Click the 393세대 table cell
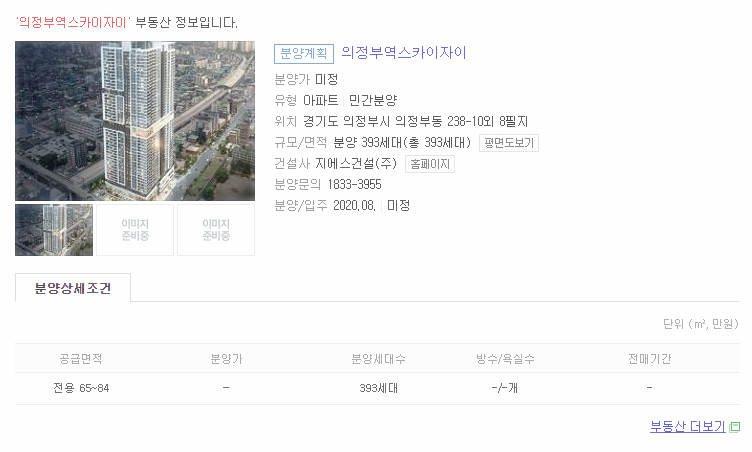 coord(378,388)
